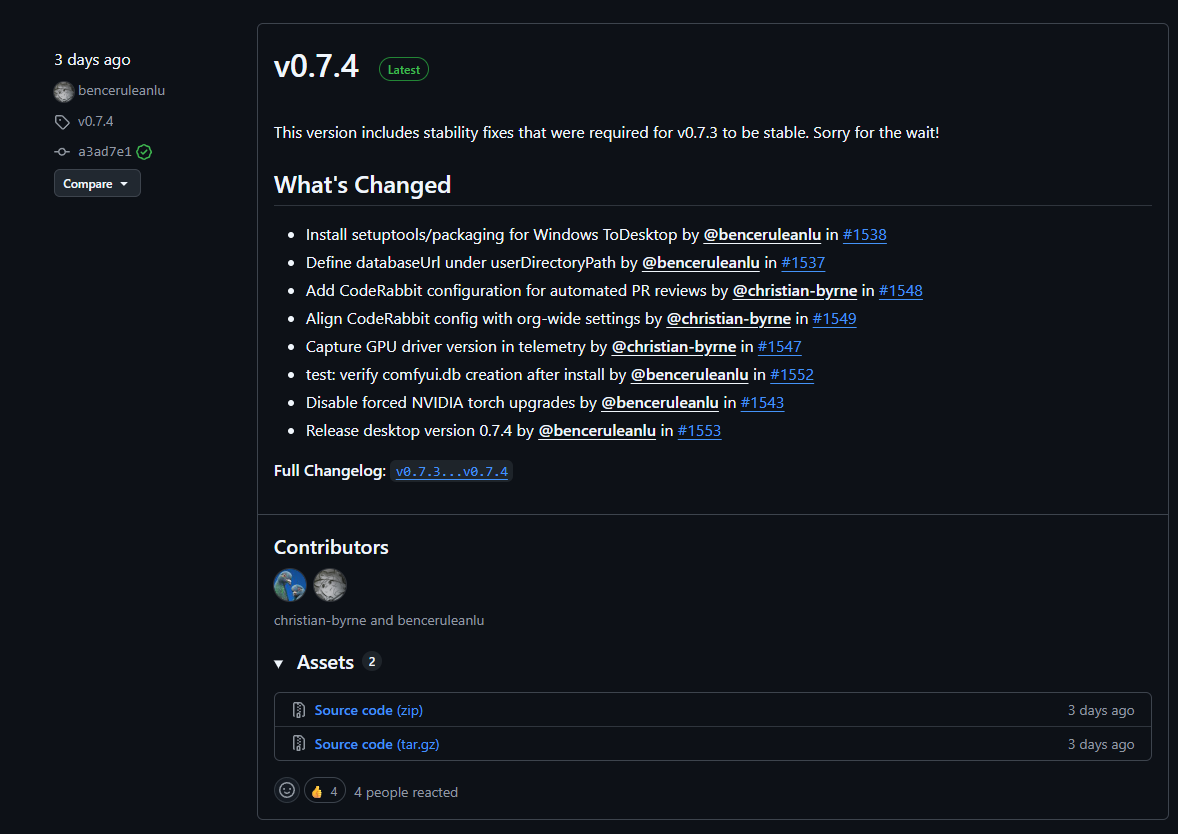
Task: Open benceruleanlu contributor avatar under Contributors
Action: click(330, 585)
